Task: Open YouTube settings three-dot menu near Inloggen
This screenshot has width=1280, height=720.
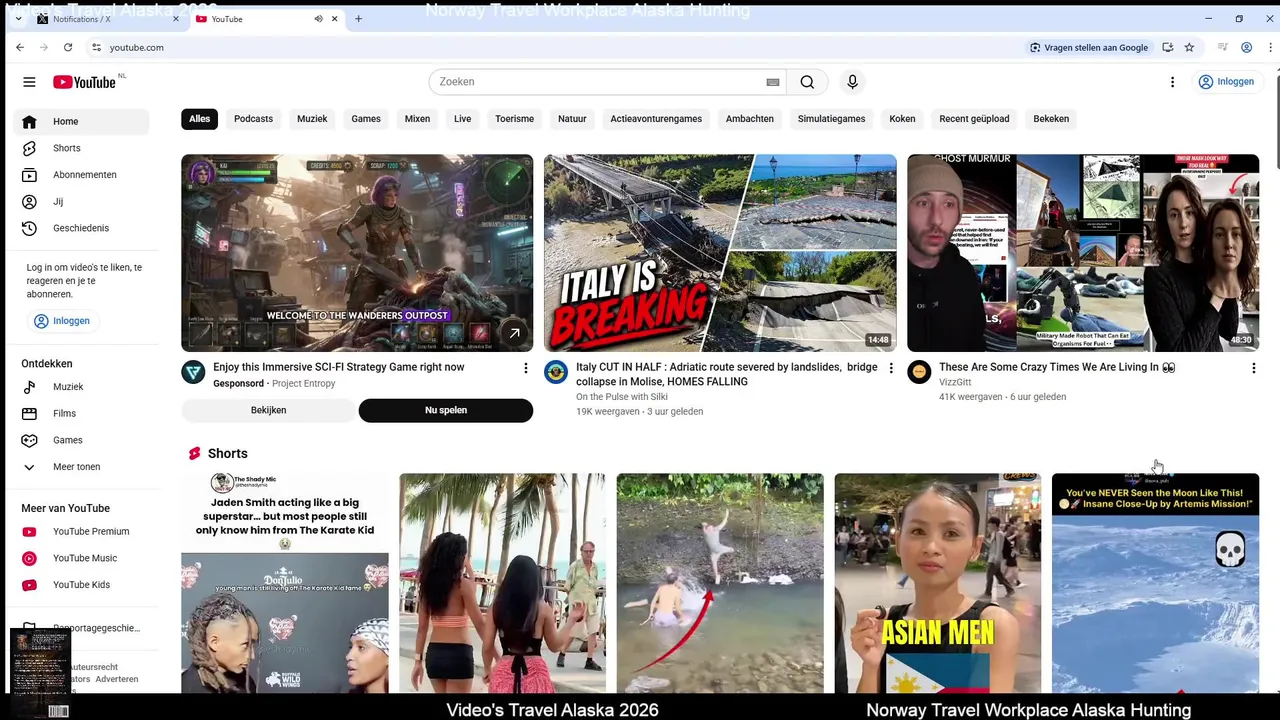Action: coord(1172,82)
